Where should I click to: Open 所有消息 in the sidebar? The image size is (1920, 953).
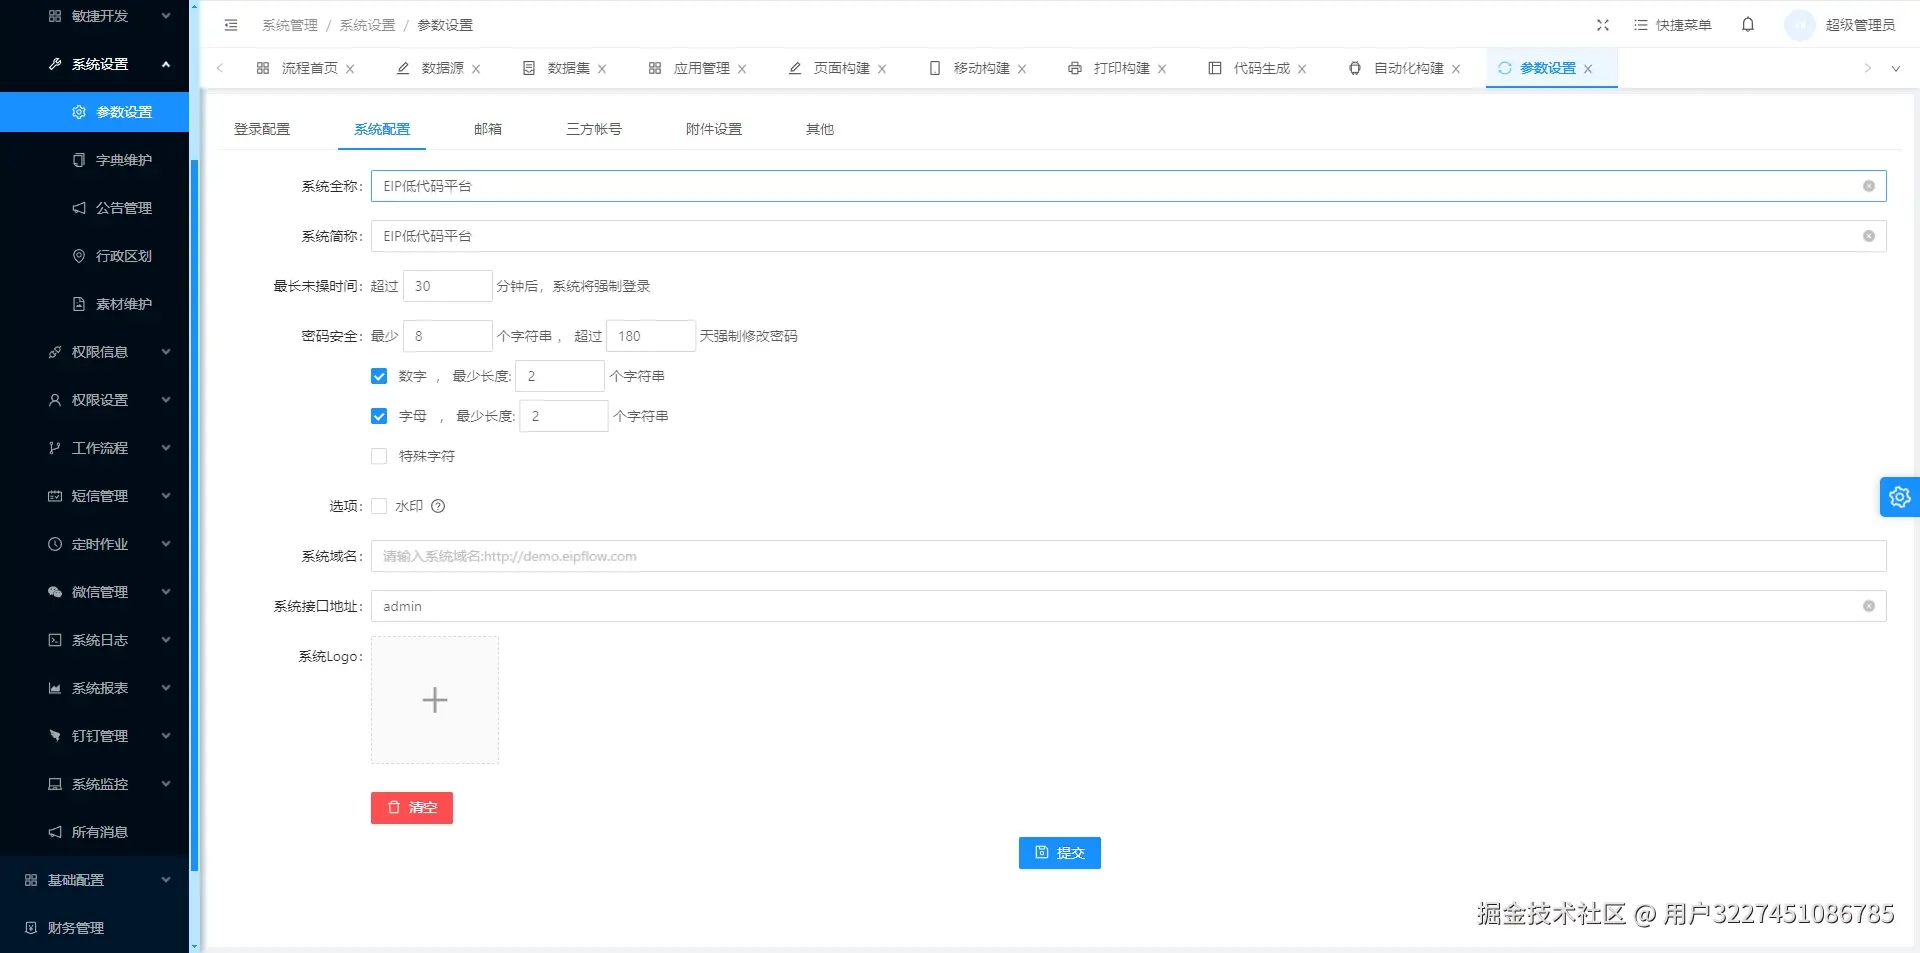click(94, 832)
